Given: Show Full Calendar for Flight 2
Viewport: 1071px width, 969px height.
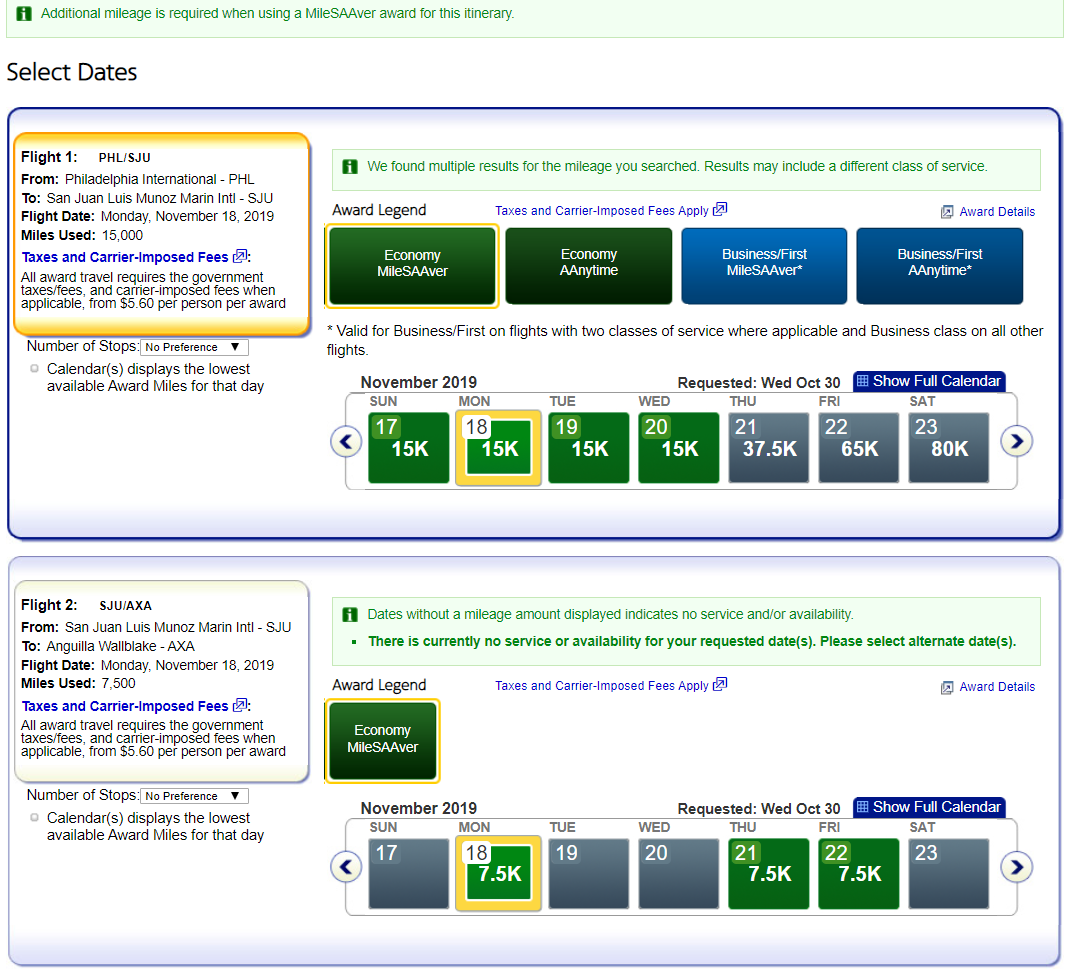Looking at the screenshot, I should point(928,807).
